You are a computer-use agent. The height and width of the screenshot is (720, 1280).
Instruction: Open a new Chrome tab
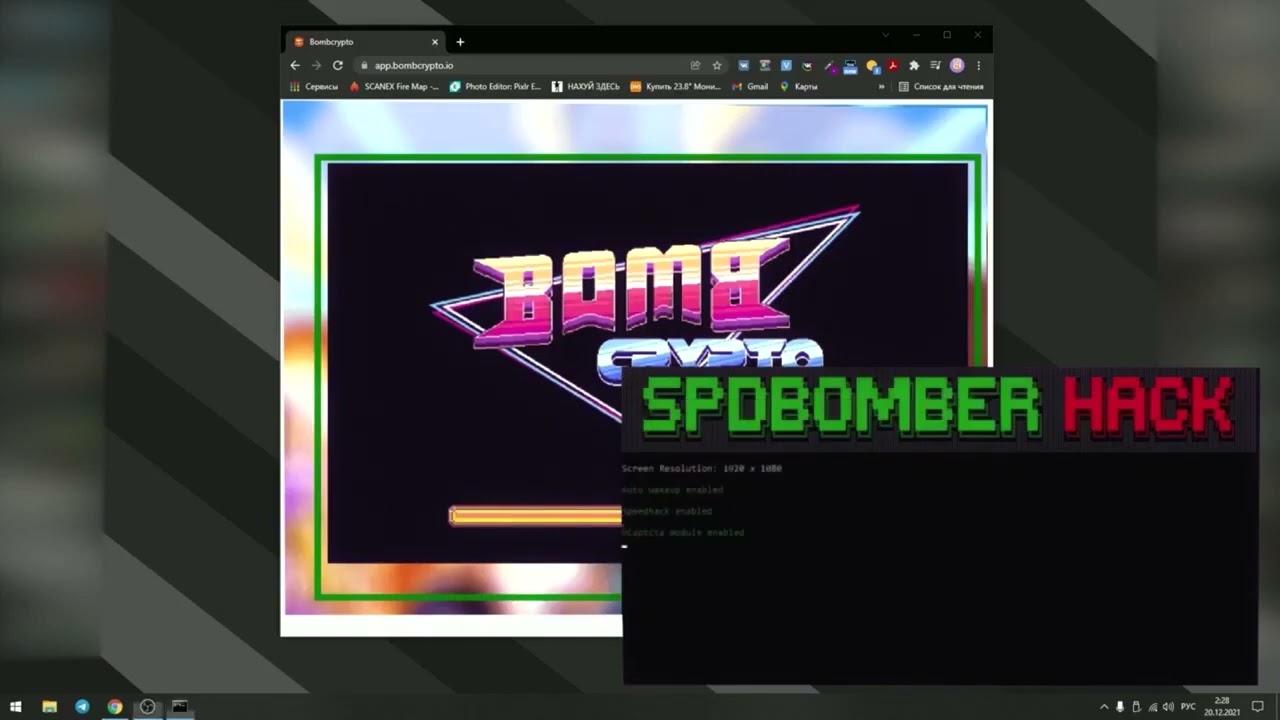click(x=460, y=42)
